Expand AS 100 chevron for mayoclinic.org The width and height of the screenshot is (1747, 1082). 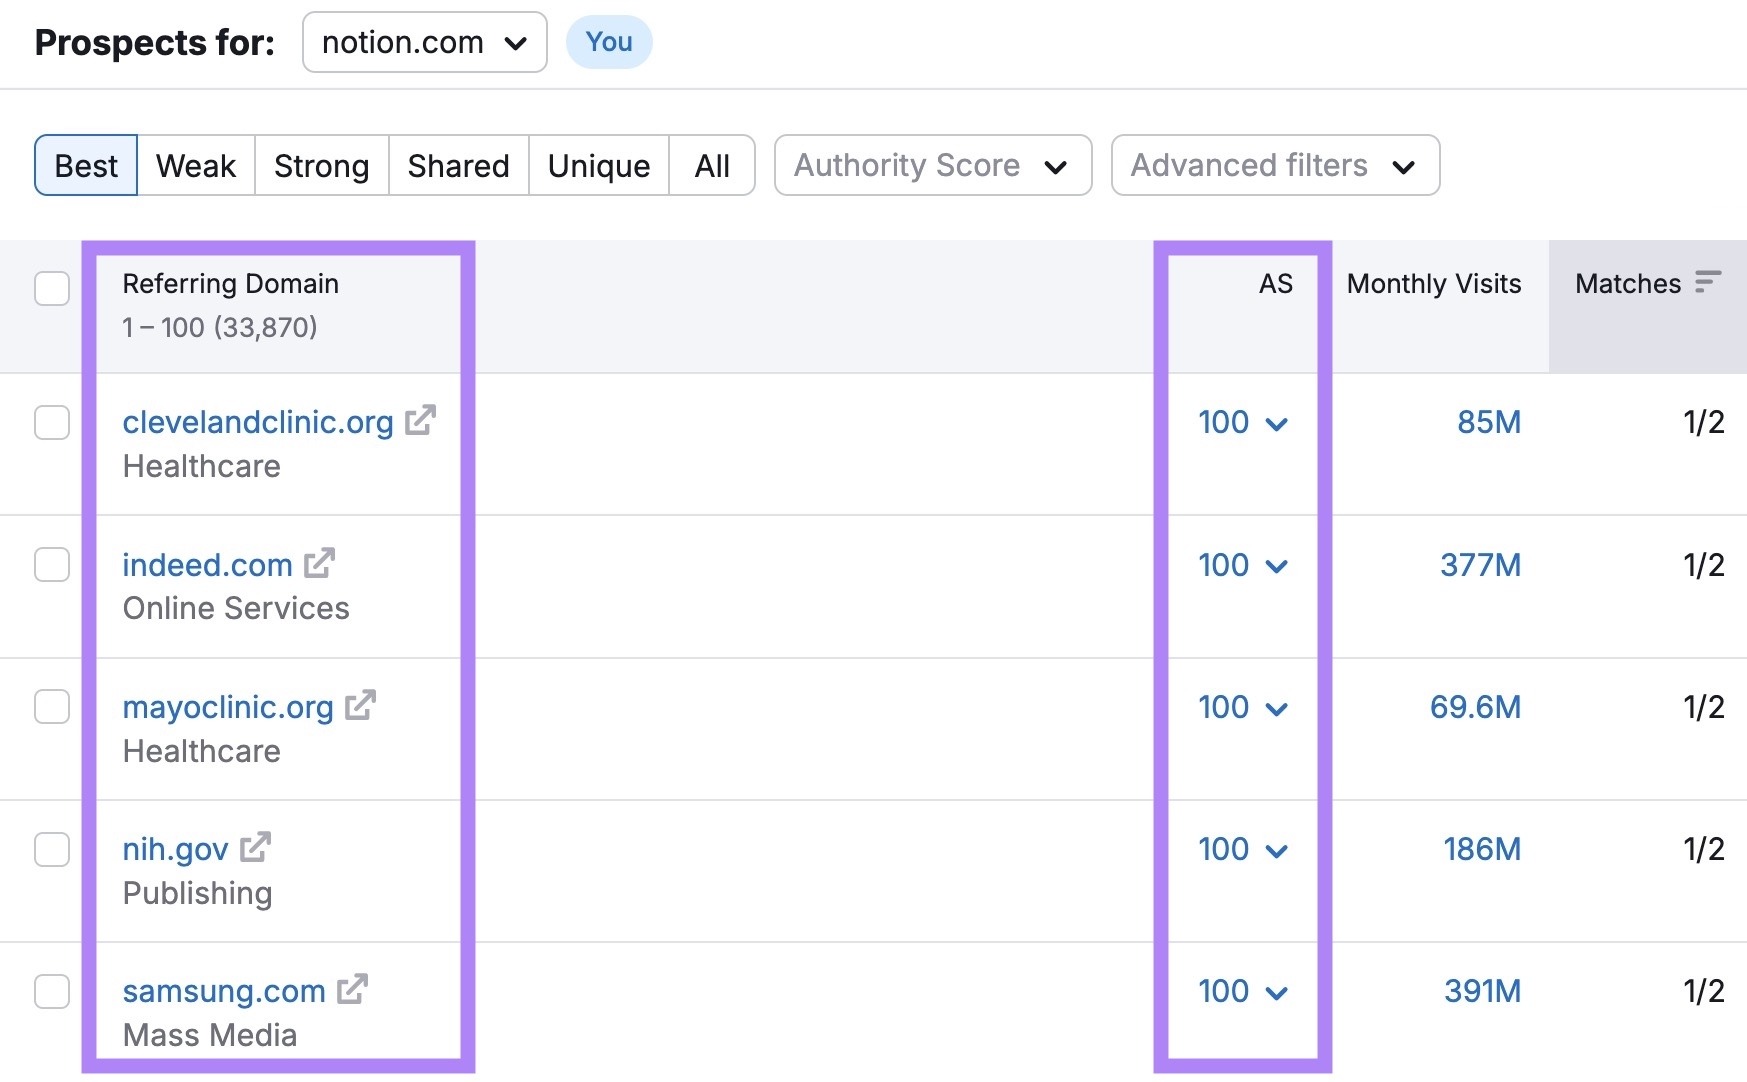click(1276, 709)
